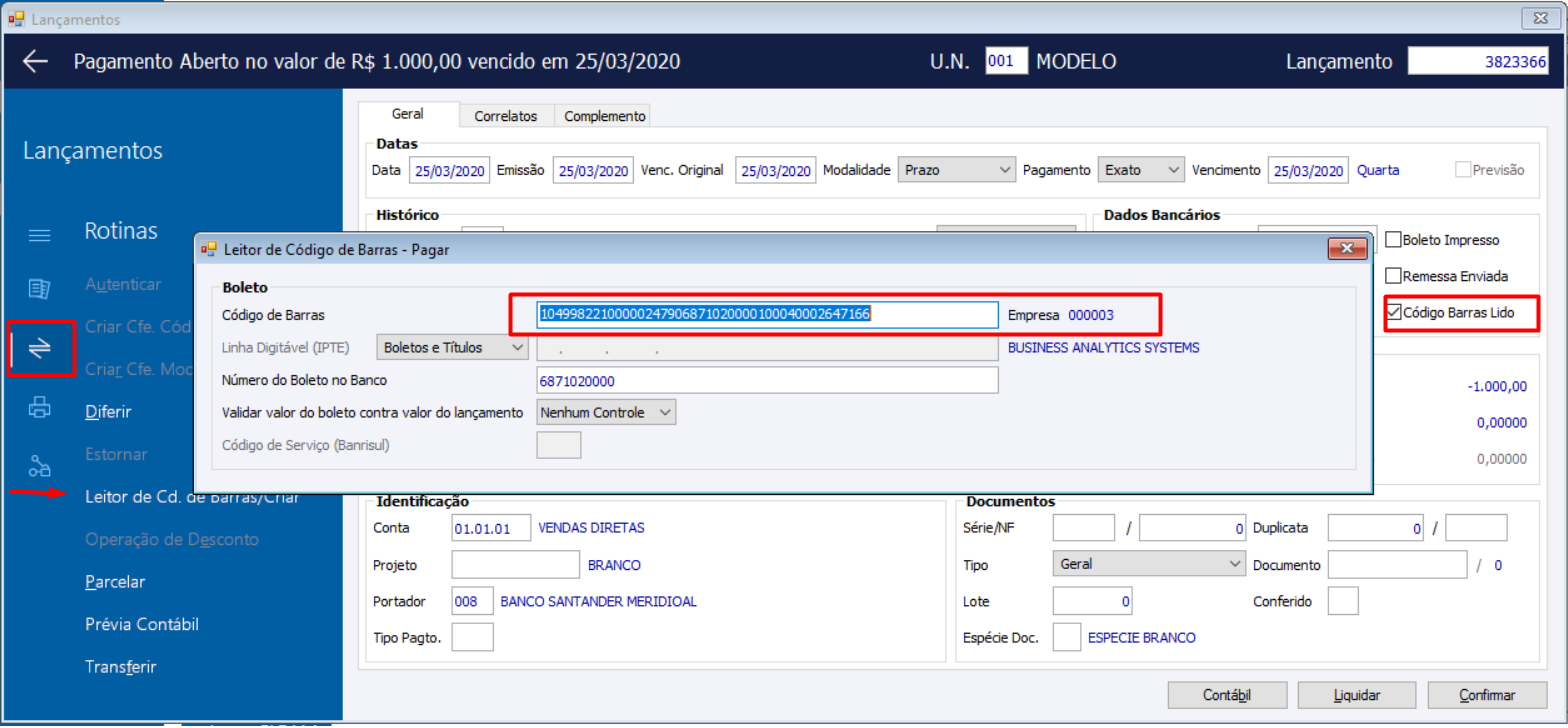
Task: Open Prévia Contábil routine
Action: pyautogui.click(x=142, y=624)
